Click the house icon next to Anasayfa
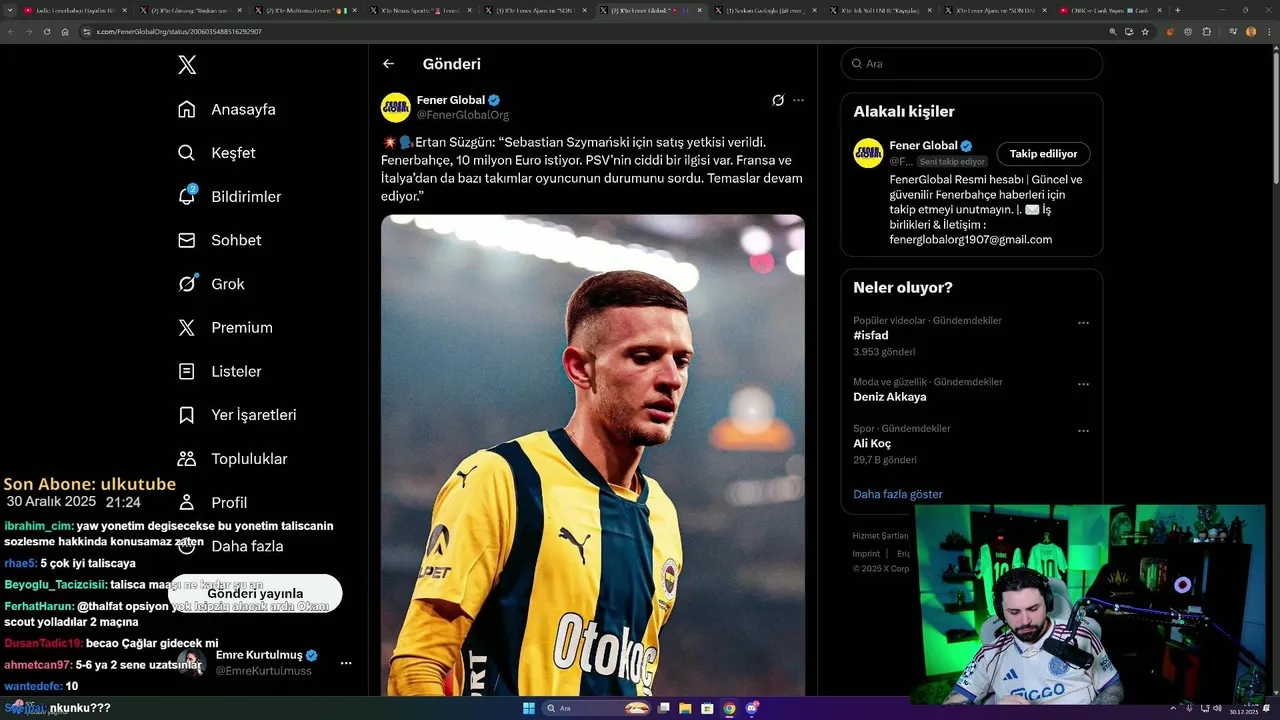 (187, 109)
